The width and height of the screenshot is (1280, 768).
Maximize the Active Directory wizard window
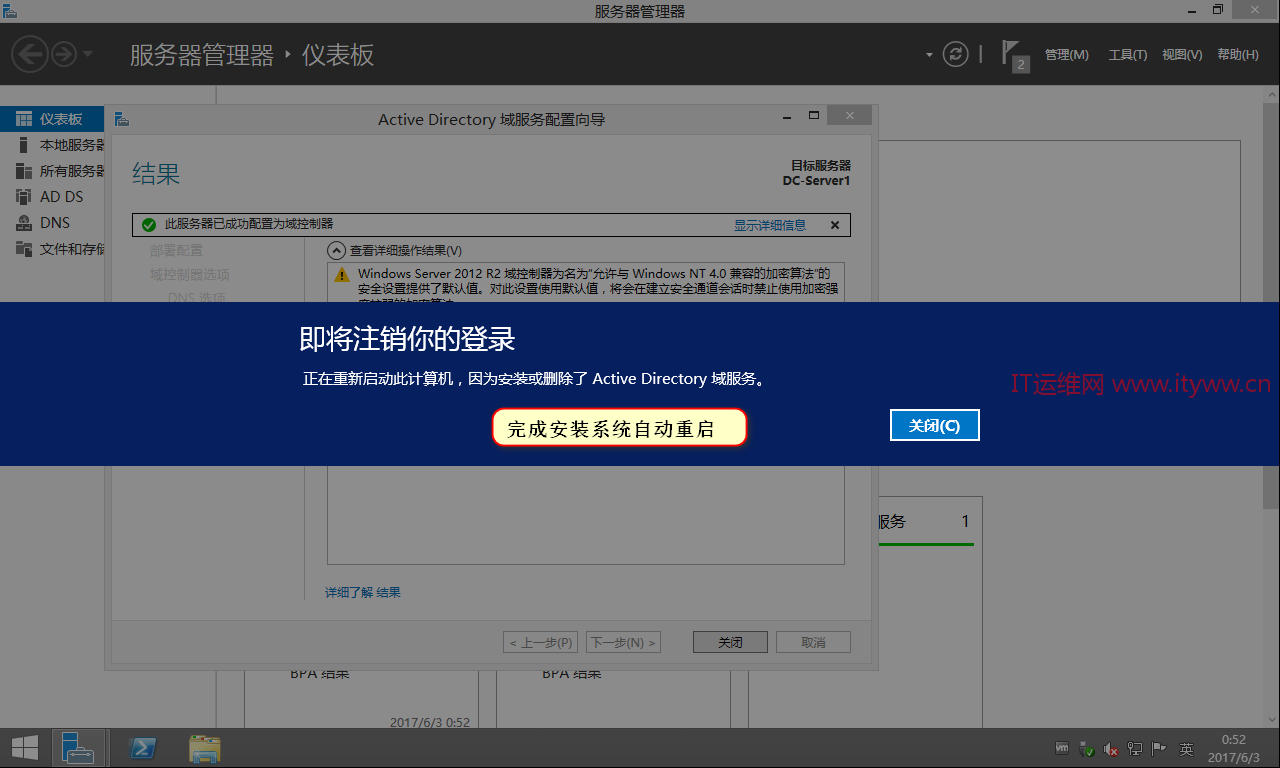pos(814,116)
